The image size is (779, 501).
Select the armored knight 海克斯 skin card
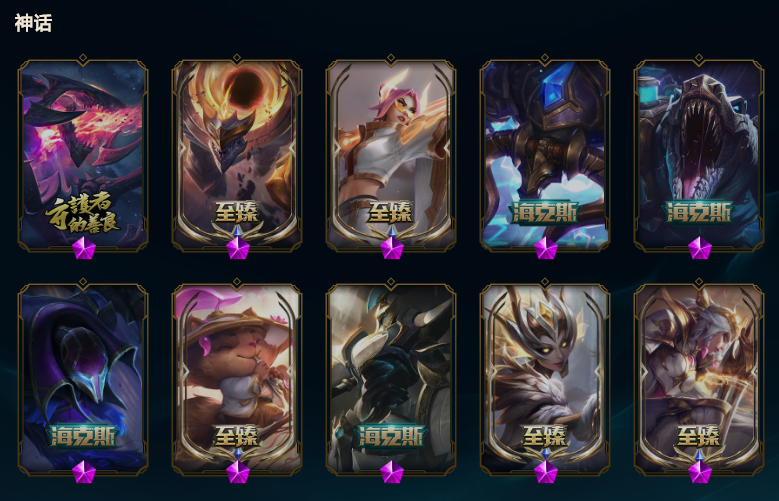tap(391, 379)
